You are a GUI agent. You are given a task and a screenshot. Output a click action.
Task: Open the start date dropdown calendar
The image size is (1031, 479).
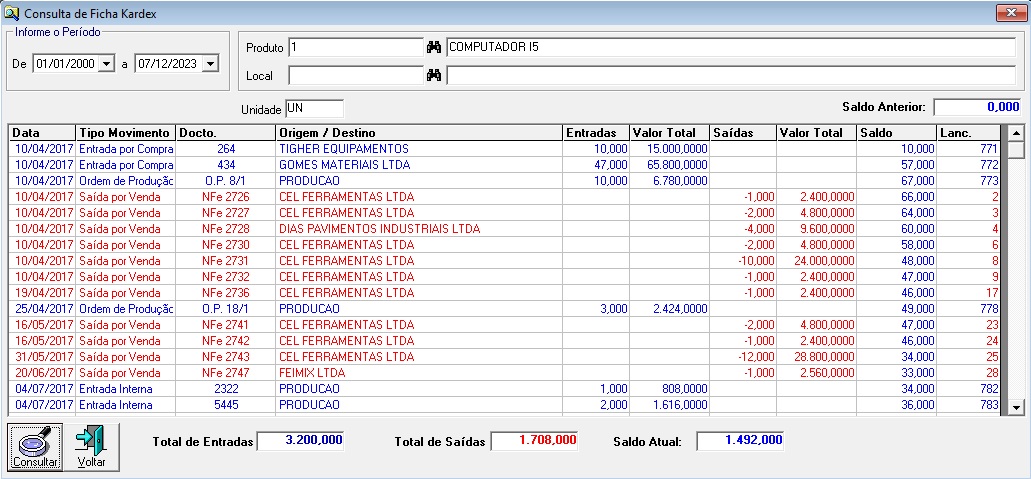pyautogui.click(x=106, y=64)
